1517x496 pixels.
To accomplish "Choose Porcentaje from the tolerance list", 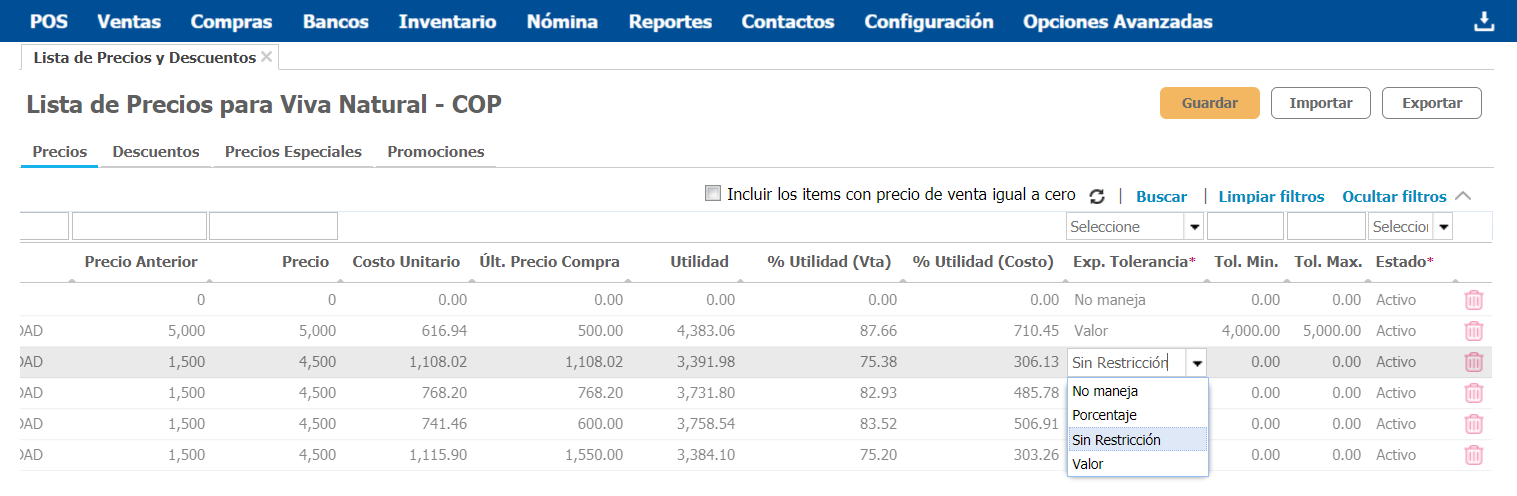I will [1104, 415].
